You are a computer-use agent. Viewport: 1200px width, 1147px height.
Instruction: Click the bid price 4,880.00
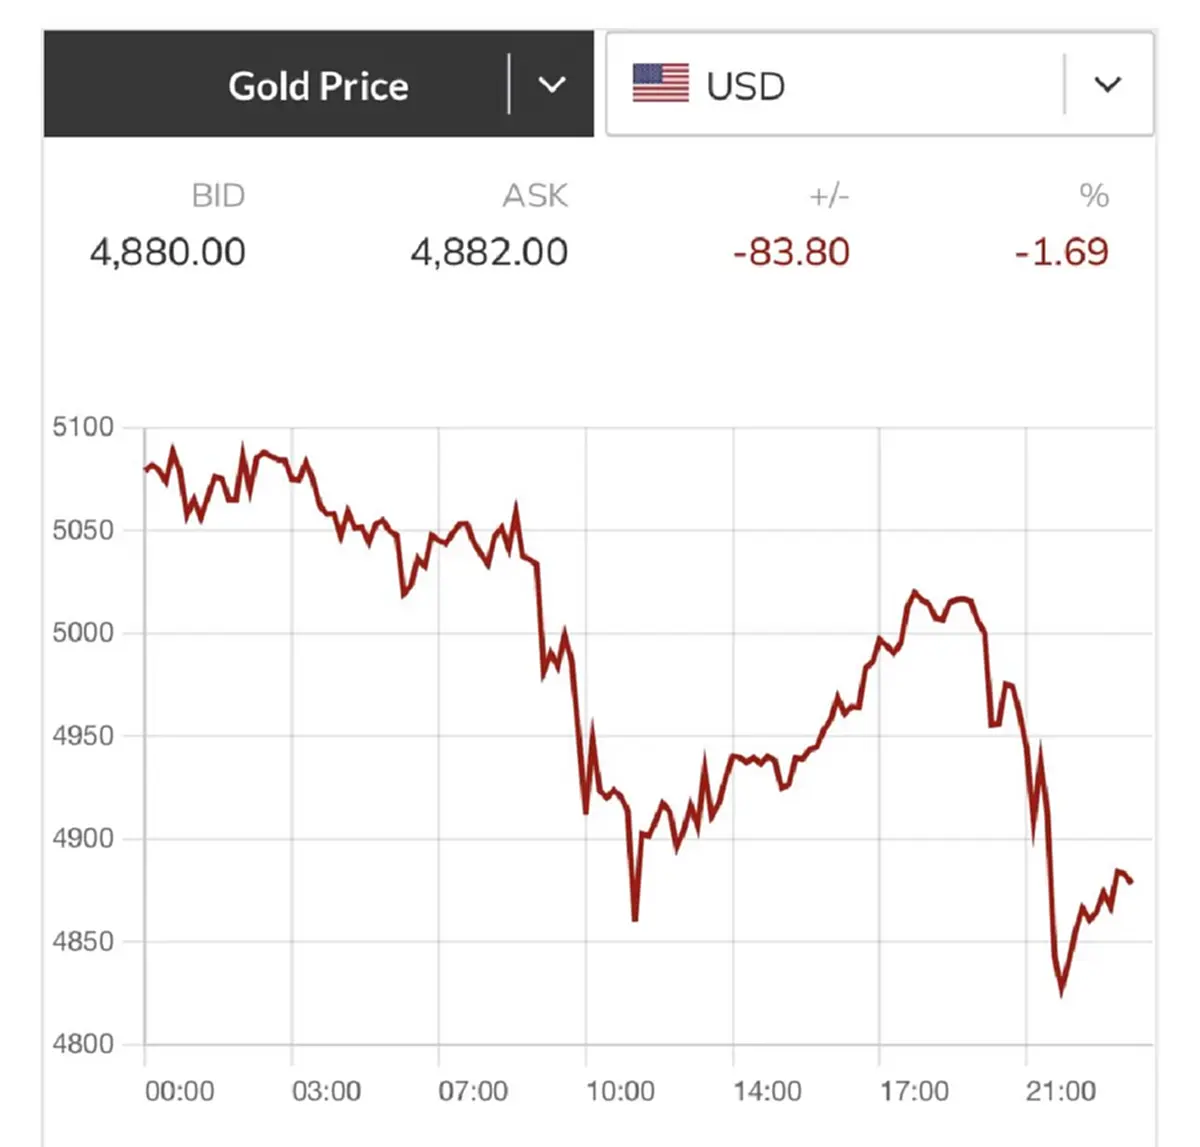[168, 252]
